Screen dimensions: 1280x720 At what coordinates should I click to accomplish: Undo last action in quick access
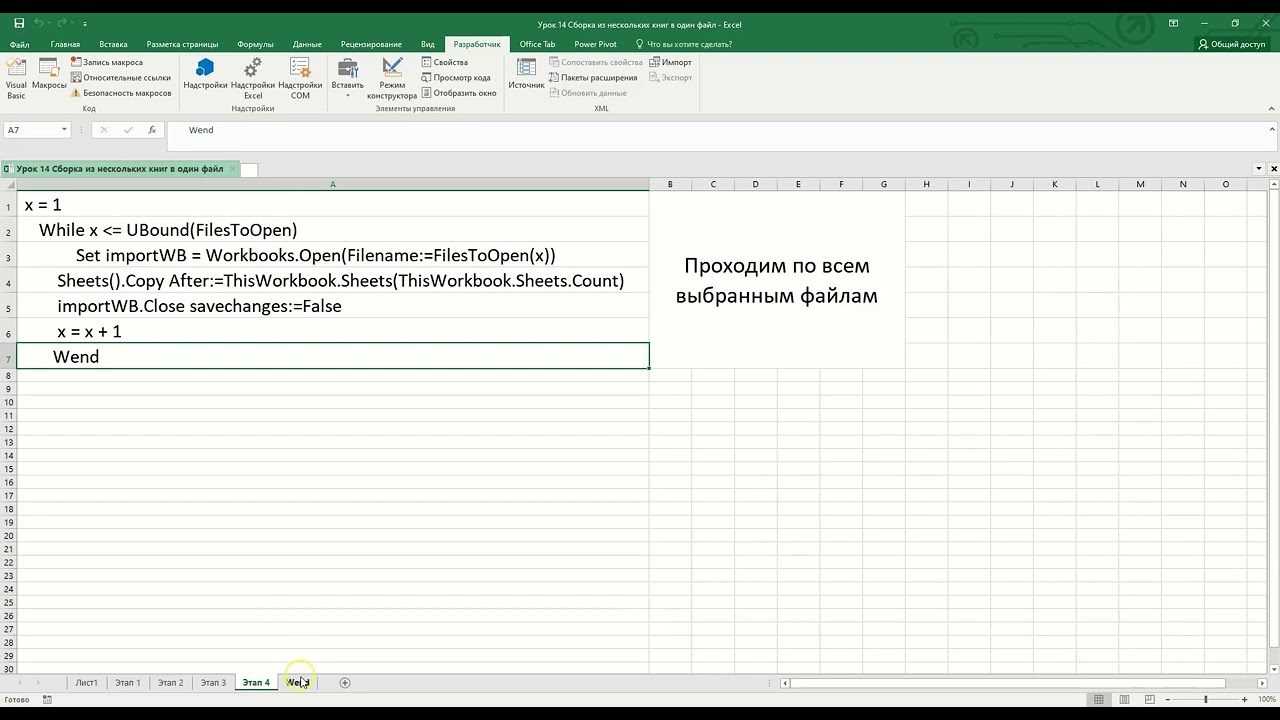(40, 23)
